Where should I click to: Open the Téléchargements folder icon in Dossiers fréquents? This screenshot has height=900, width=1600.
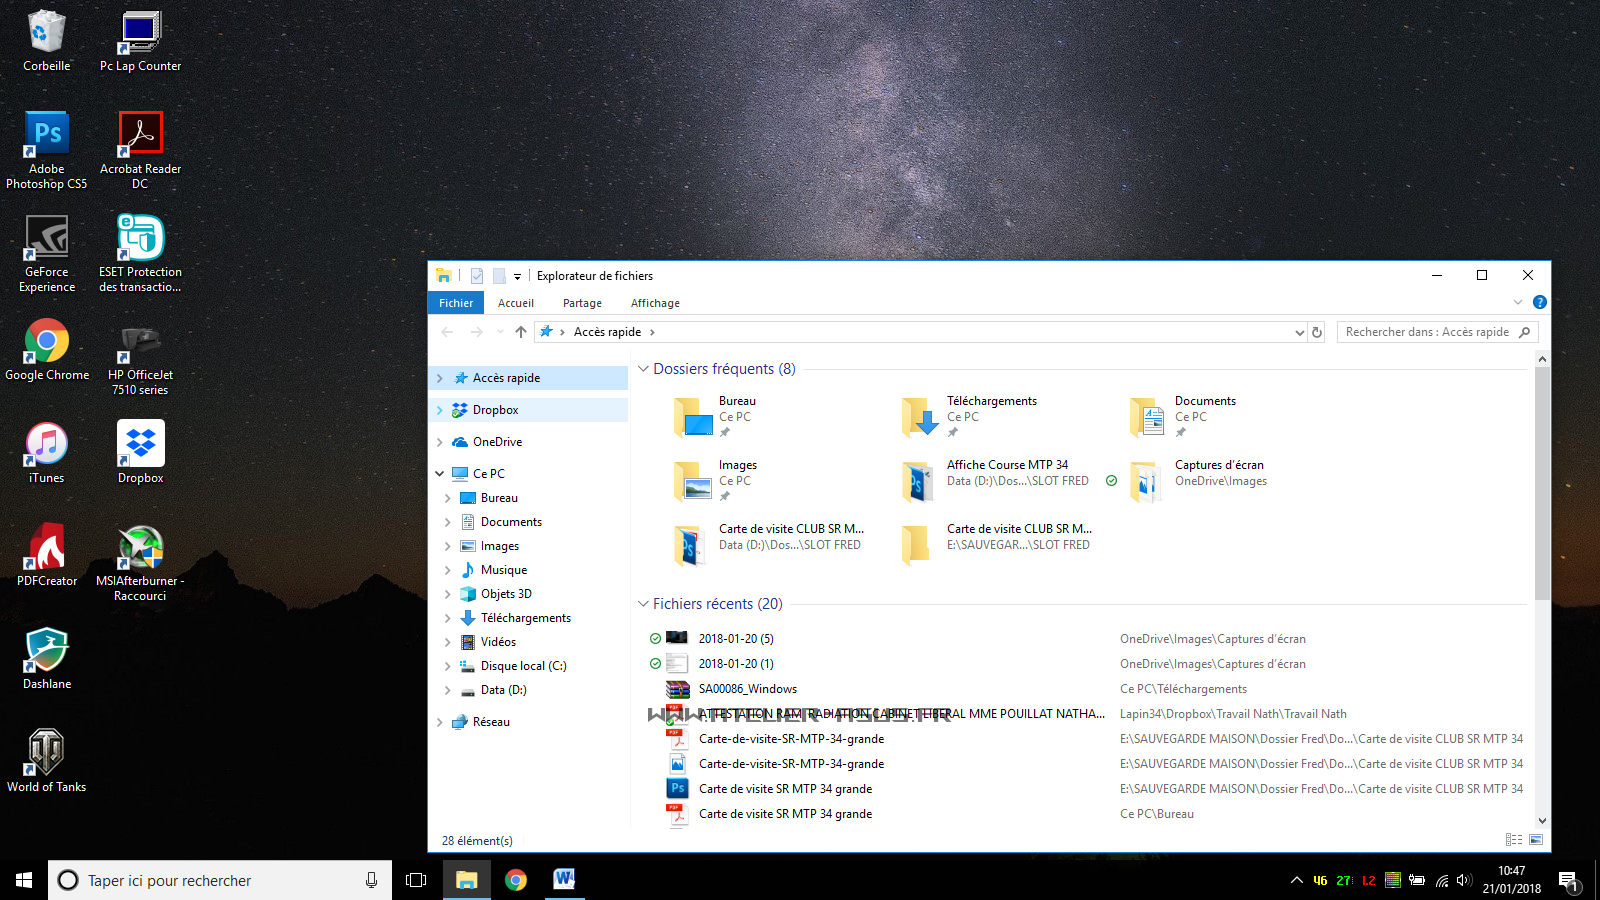[919, 417]
